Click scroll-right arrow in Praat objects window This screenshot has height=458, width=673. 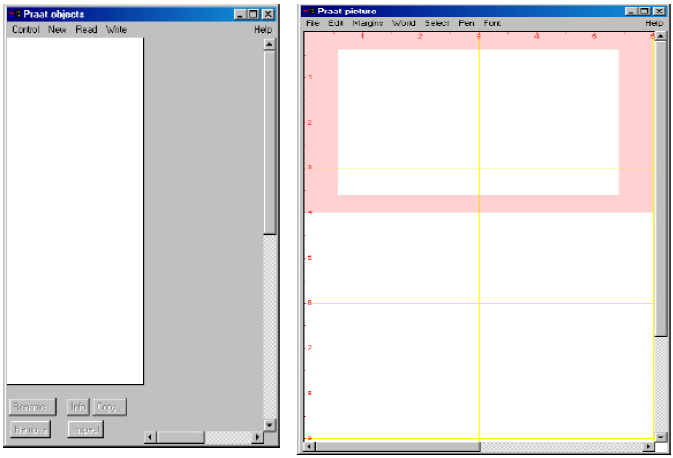pyautogui.click(x=257, y=437)
